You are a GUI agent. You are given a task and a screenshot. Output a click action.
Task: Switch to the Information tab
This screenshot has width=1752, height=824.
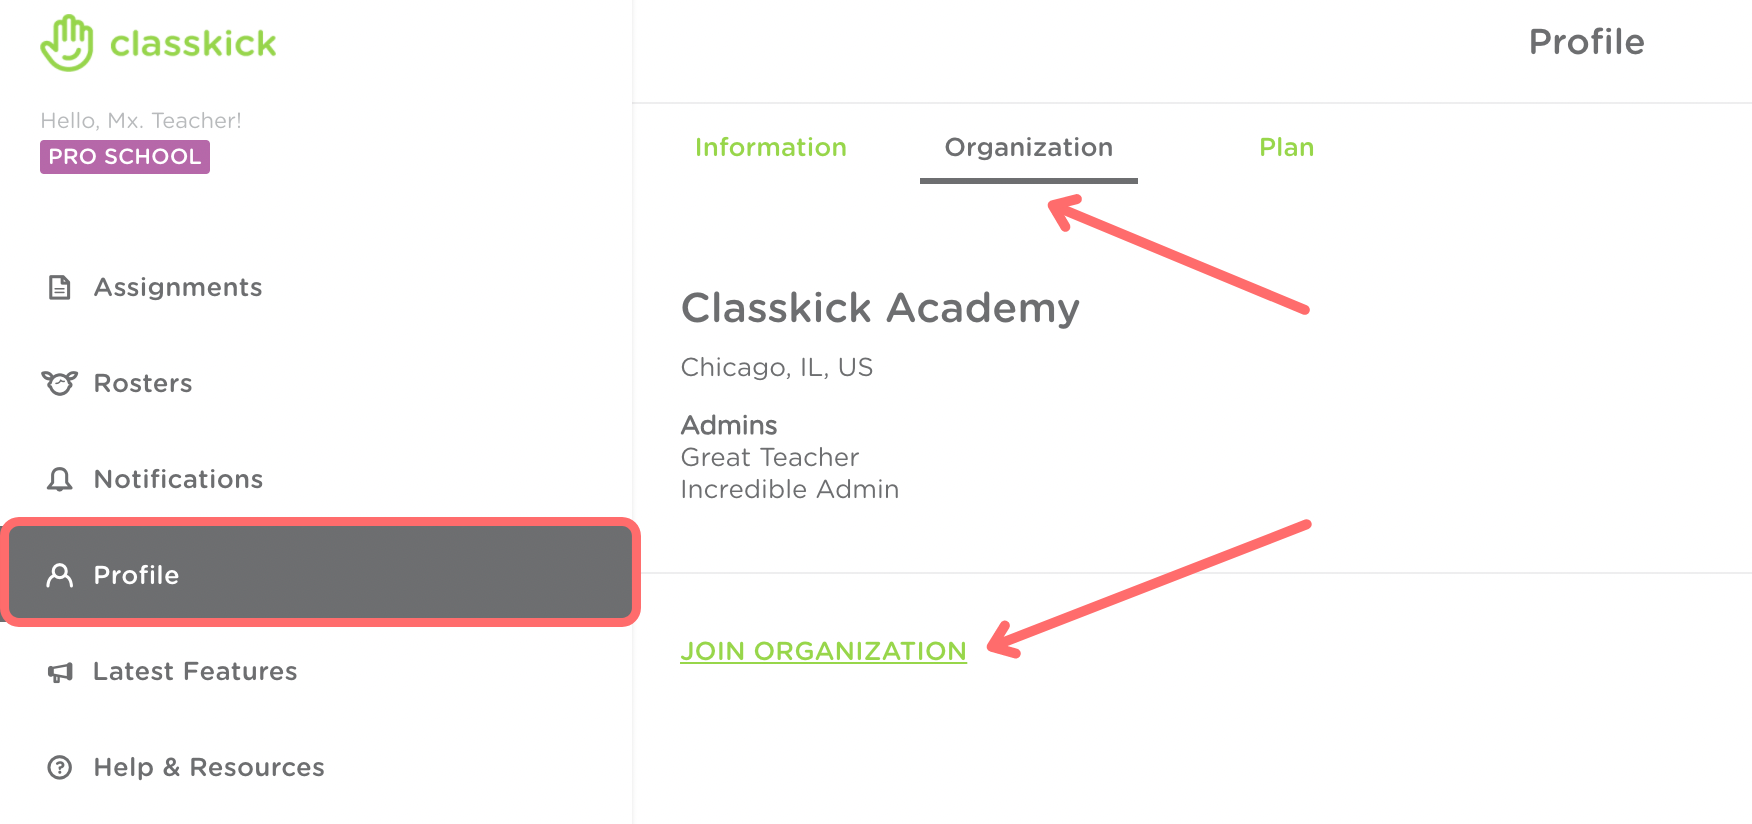pos(771,147)
